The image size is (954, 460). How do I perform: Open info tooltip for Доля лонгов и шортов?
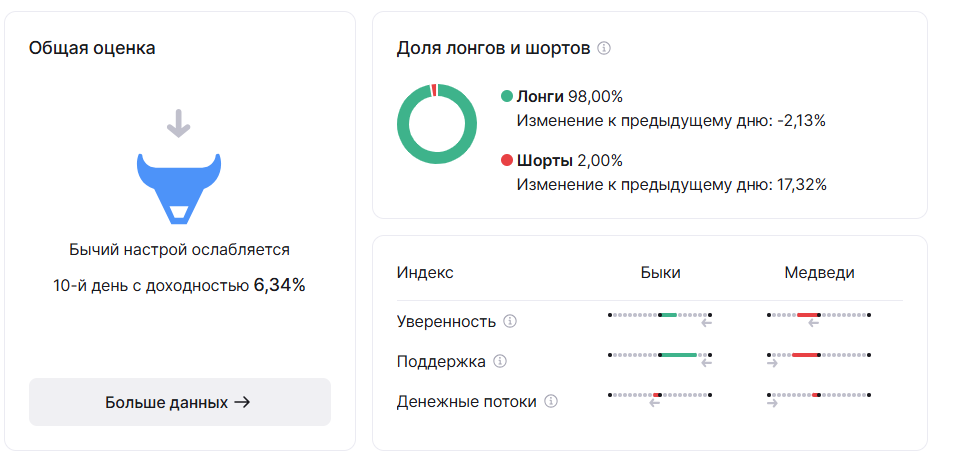pyautogui.click(x=604, y=48)
